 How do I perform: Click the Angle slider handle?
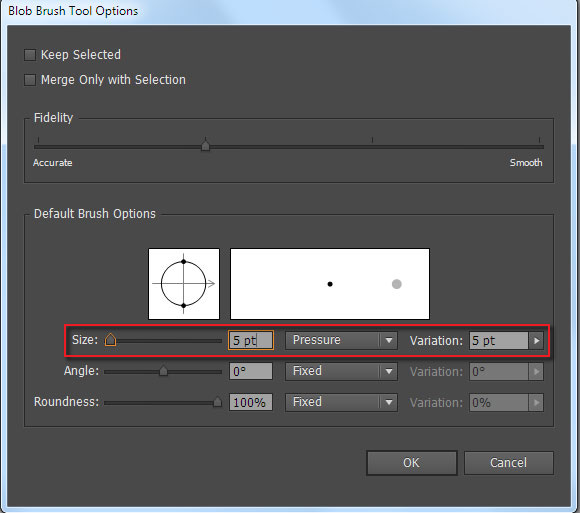click(x=163, y=370)
